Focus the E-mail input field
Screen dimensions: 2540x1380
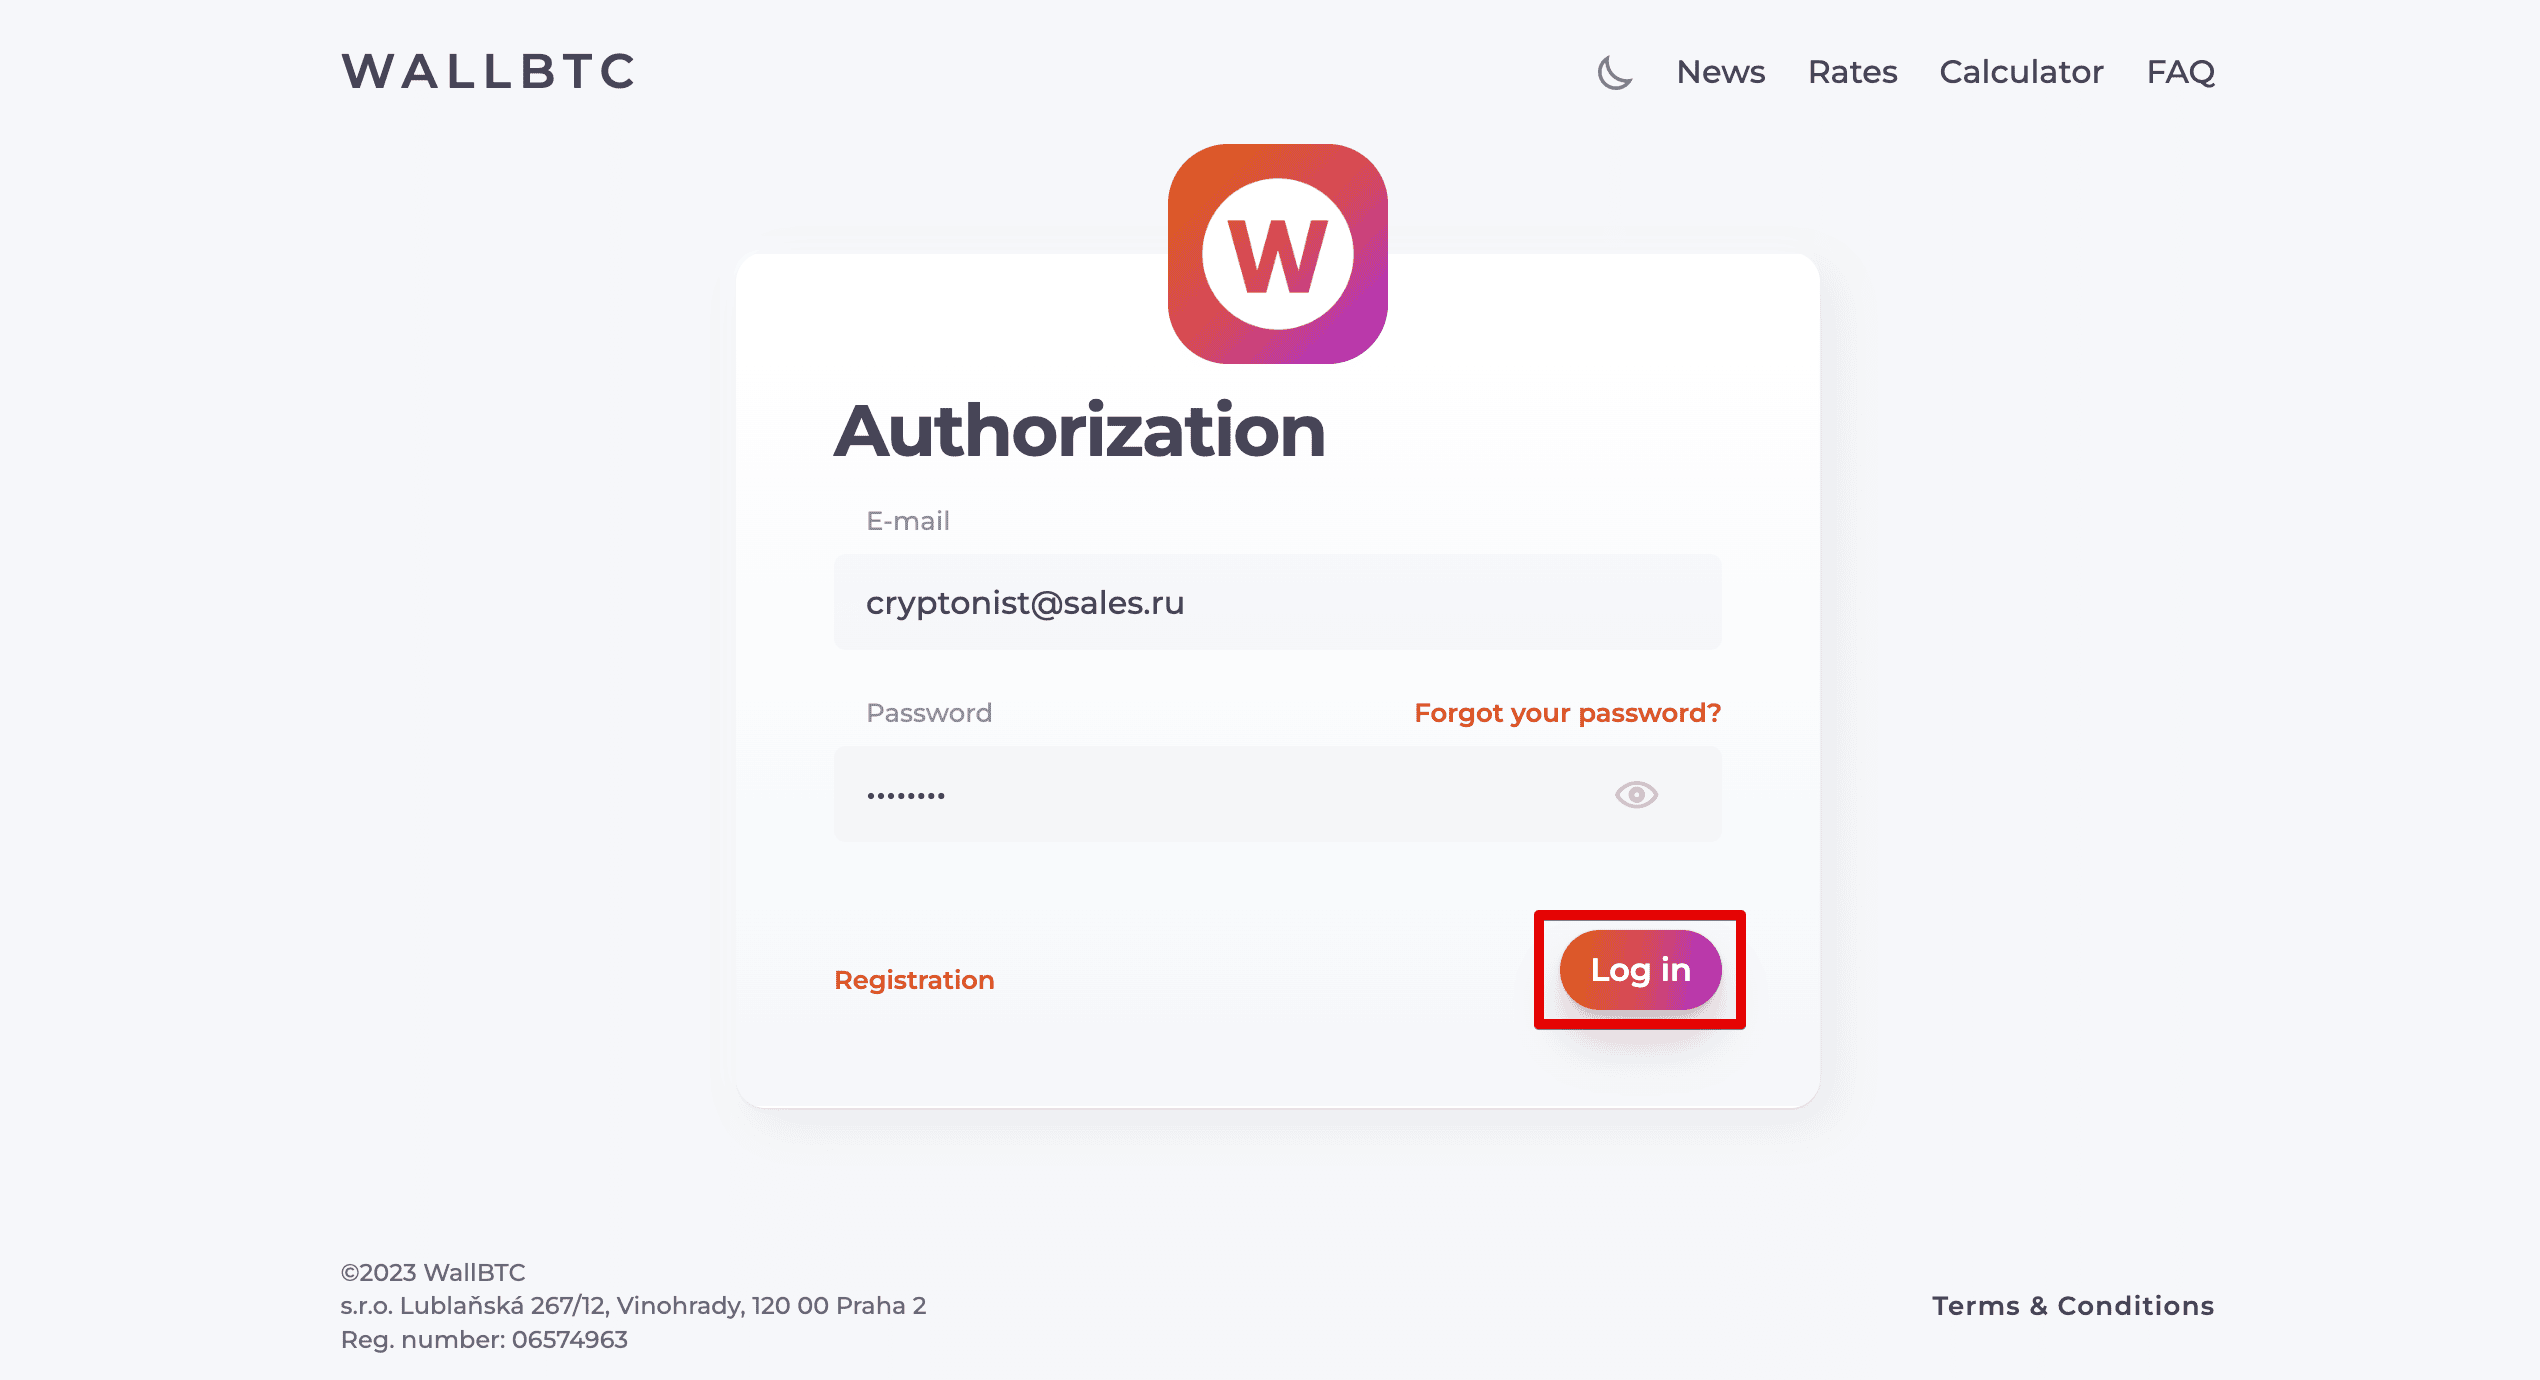[x=1277, y=602]
